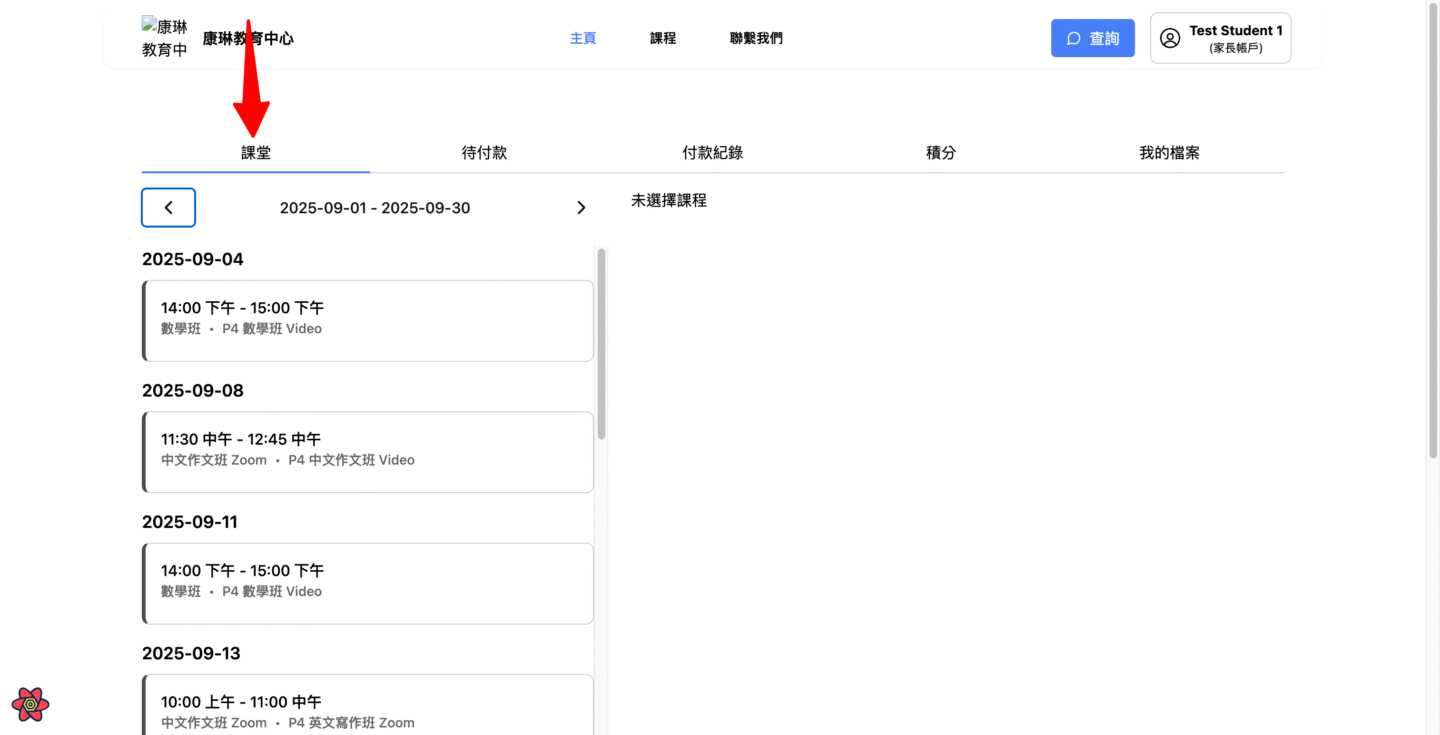1440x735 pixels.
Task: Select the 2025-09-11 數學班 lesson card
Action: [x=368, y=583]
